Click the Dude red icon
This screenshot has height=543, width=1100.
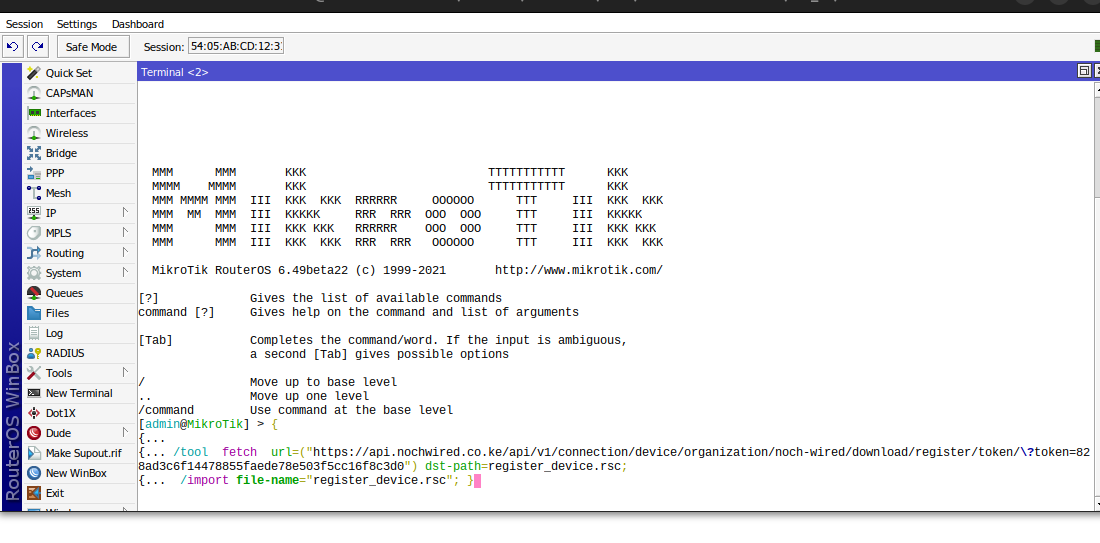click(34, 433)
